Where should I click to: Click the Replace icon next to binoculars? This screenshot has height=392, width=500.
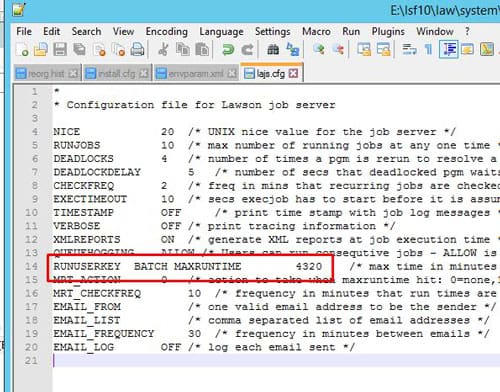pyautogui.click(x=293, y=50)
